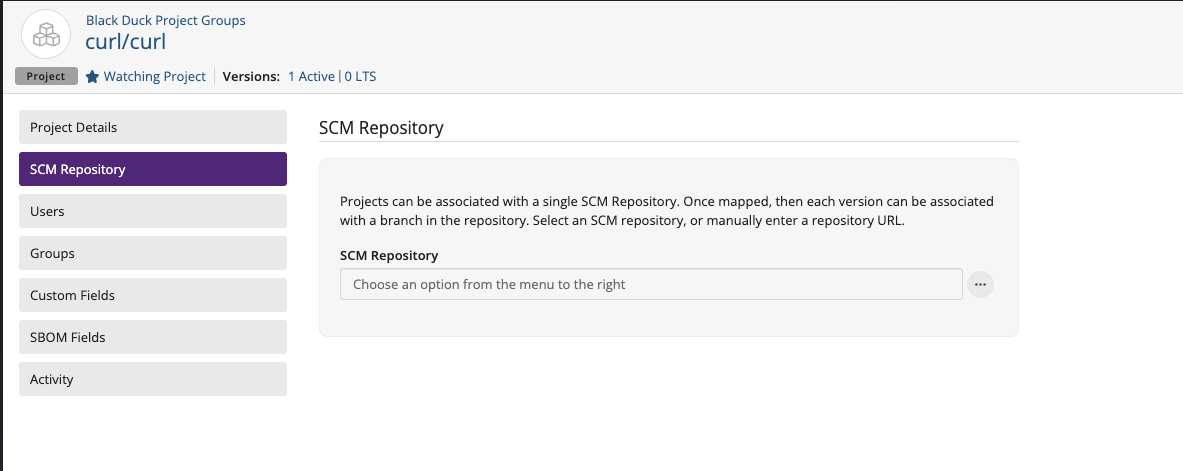Select the SCM Repository sidebar tab
Viewport: 1183px width, 471px height.
[x=153, y=169]
